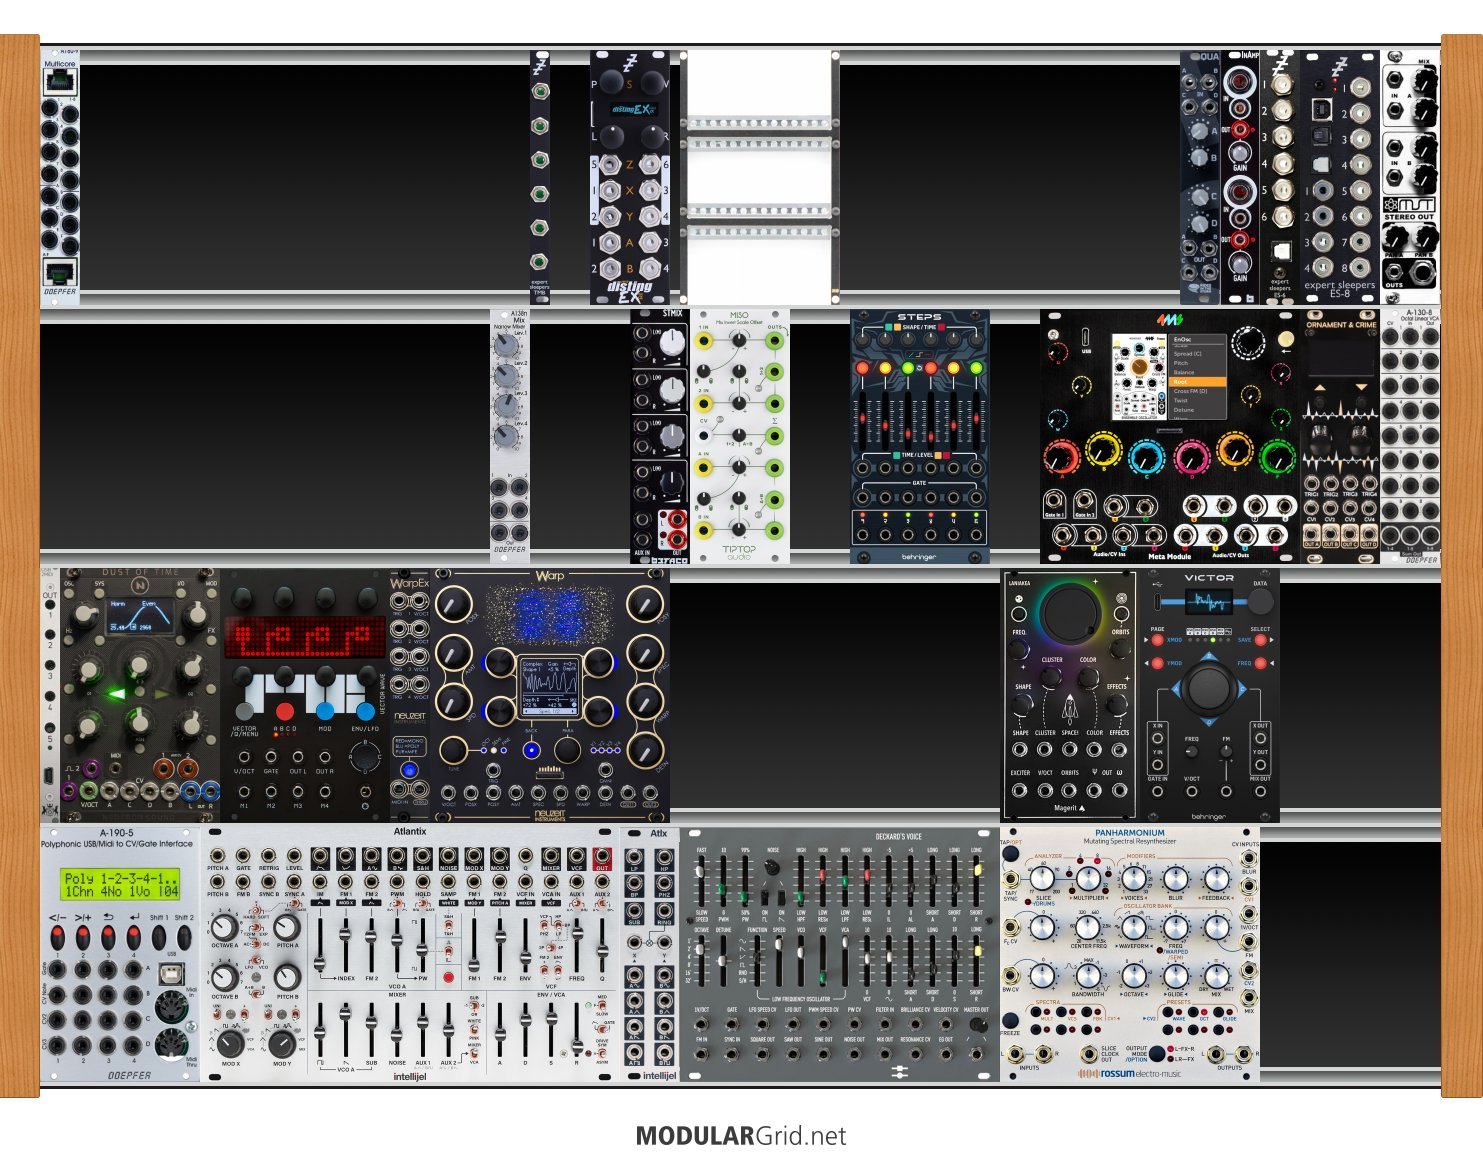Click the MOD X knob on Atlantix
1483x1157 pixels.
(x=229, y=1043)
